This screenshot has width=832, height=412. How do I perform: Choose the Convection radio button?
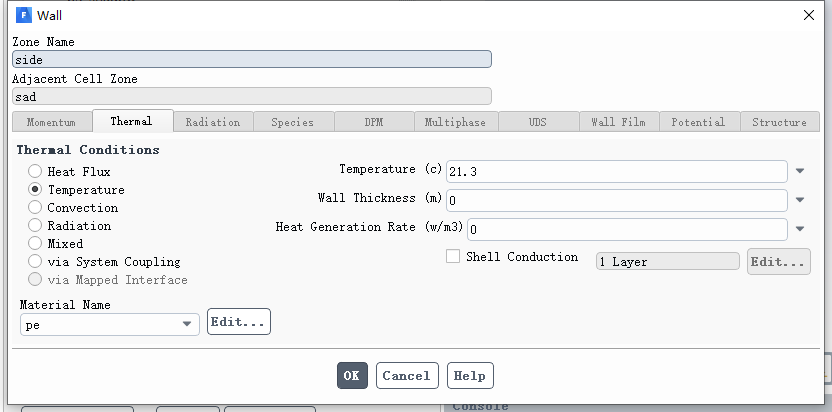(35, 207)
